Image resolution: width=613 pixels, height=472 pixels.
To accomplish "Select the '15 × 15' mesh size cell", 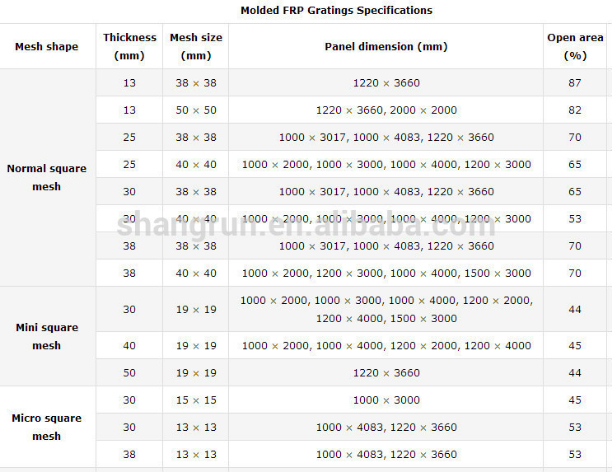I will click(x=196, y=400).
